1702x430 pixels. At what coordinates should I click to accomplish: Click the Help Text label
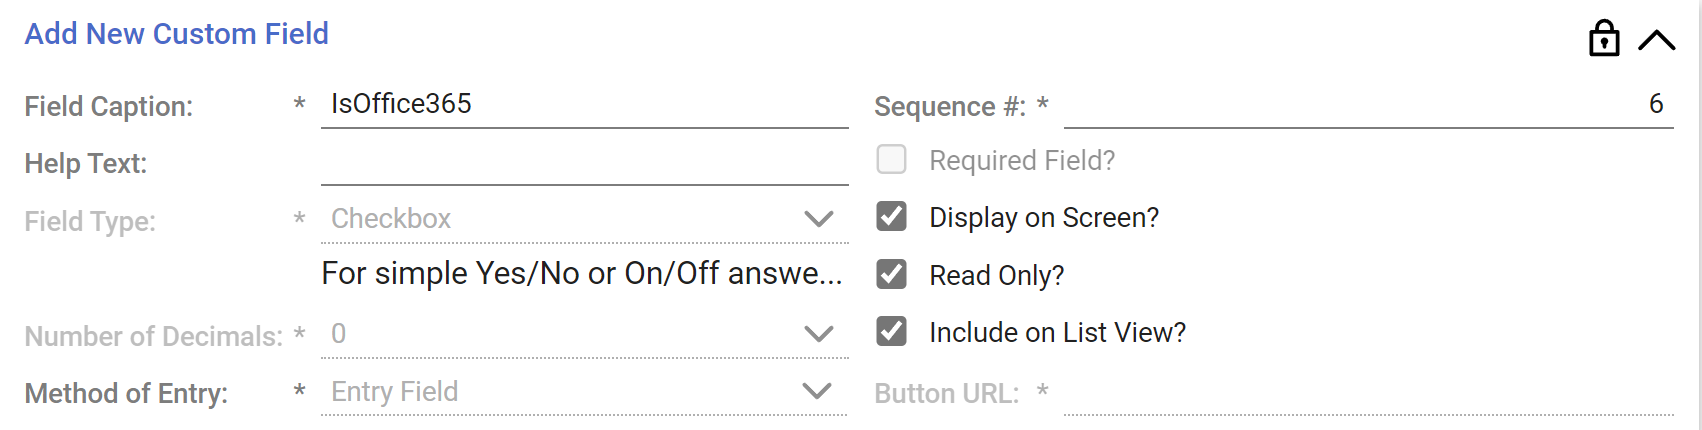(86, 163)
